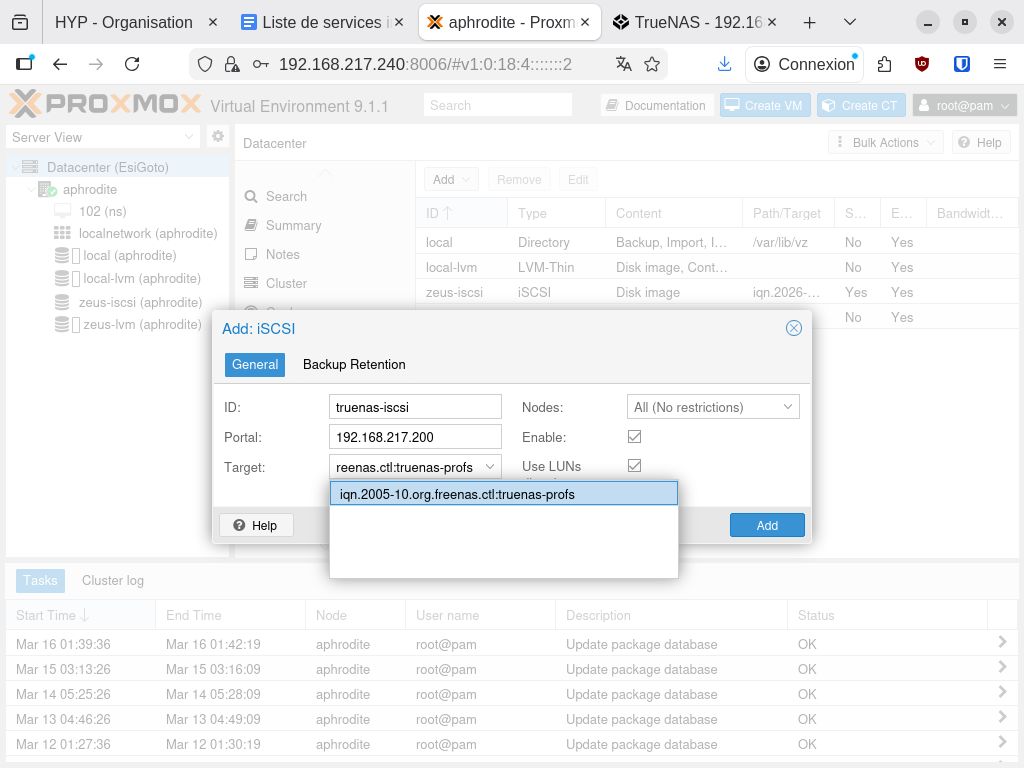Image resolution: width=1024 pixels, height=768 pixels.
Task: Select the General tab
Action: 255,365
